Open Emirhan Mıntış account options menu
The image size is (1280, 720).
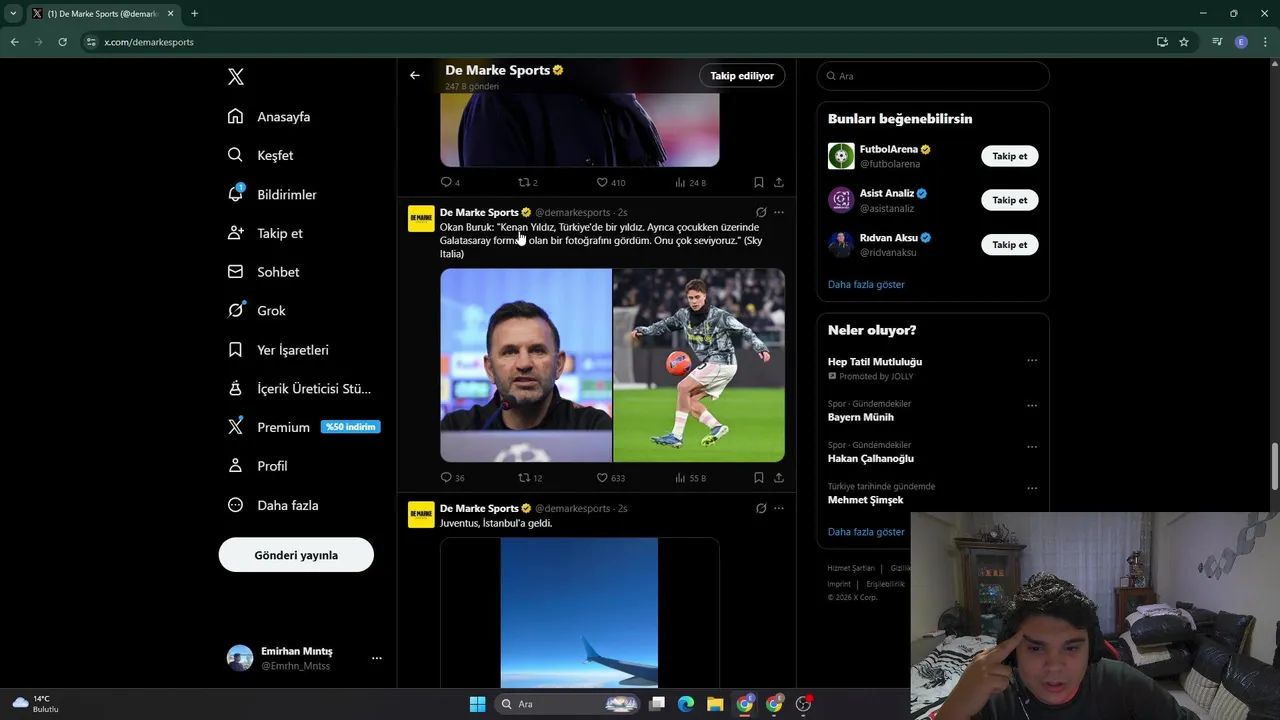click(376, 658)
